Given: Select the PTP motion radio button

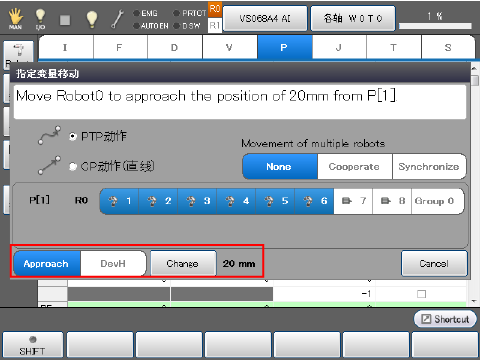Looking at the screenshot, I should coord(73,136).
